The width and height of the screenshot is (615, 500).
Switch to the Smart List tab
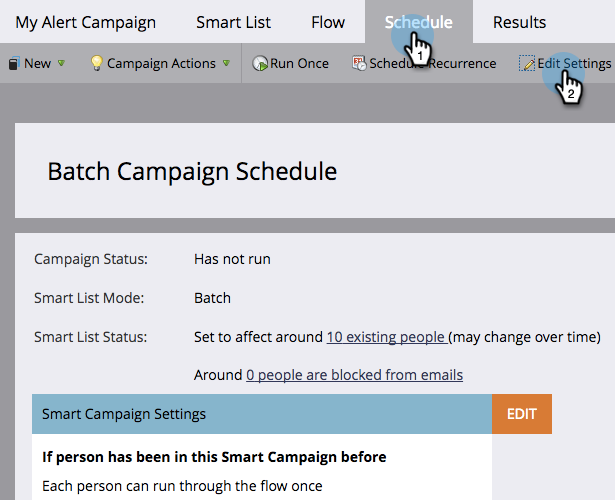[x=233, y=22]
